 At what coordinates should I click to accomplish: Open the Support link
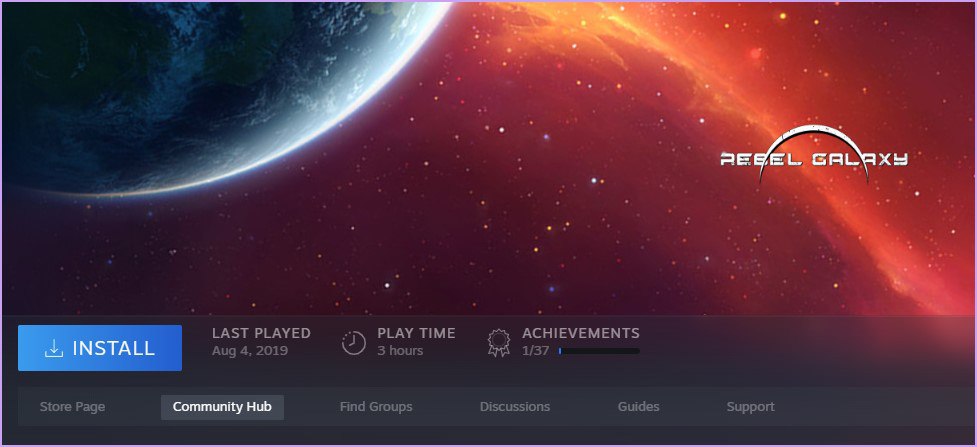tap(750, 407)
